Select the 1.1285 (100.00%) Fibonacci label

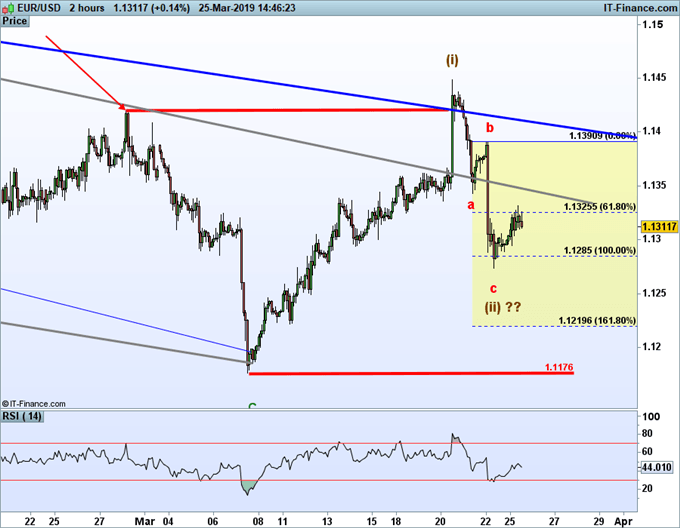pyautogui.click(x=600, y=251)
